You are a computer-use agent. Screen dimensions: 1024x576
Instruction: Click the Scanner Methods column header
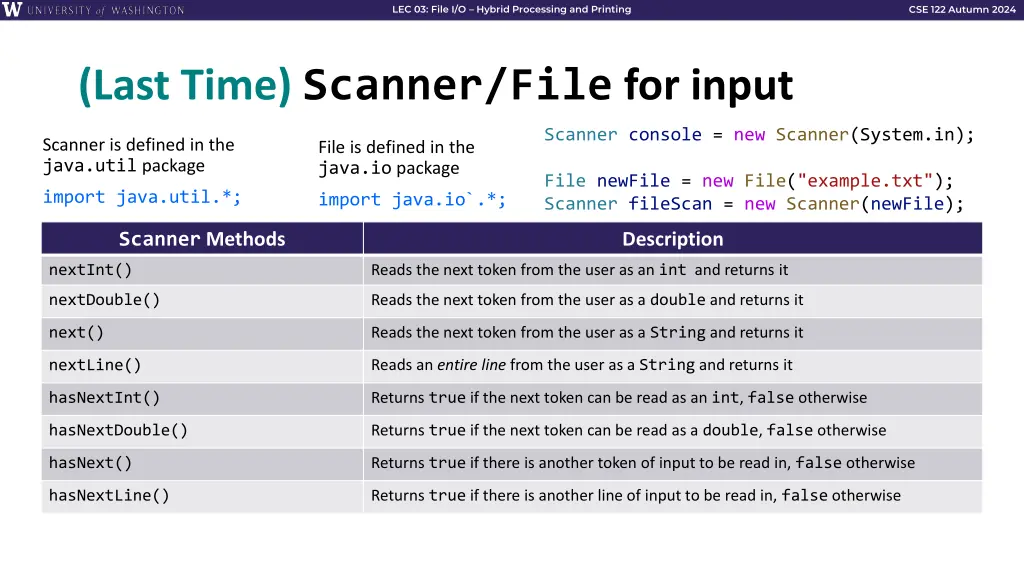pos(202,238)
